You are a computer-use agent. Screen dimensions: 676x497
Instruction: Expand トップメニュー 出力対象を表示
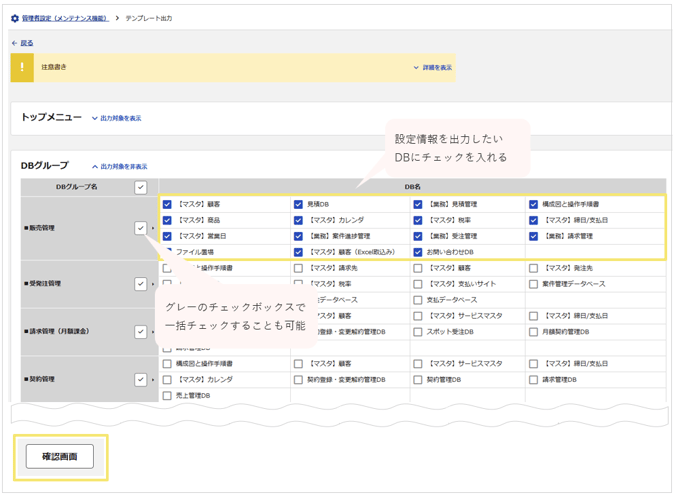[117, 118]
